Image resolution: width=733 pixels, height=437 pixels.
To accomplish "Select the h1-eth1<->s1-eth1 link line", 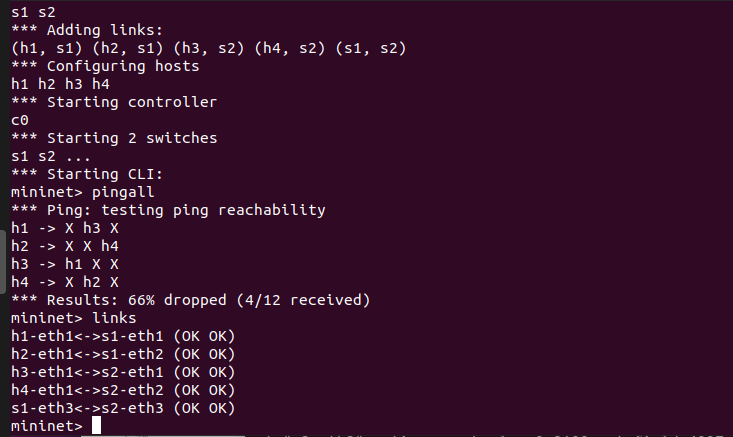I will point(122,336).
